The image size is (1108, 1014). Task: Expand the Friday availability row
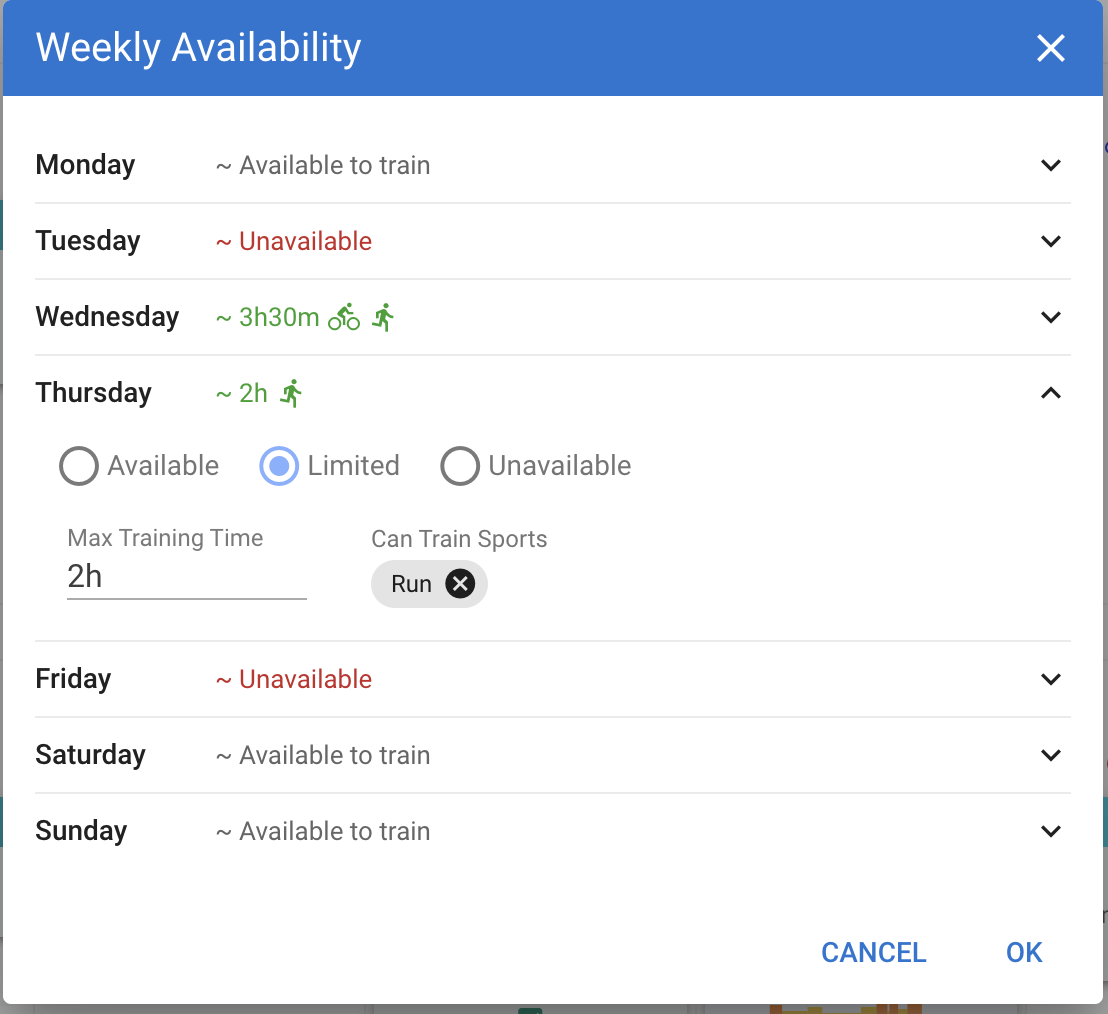pos(1050,679)
